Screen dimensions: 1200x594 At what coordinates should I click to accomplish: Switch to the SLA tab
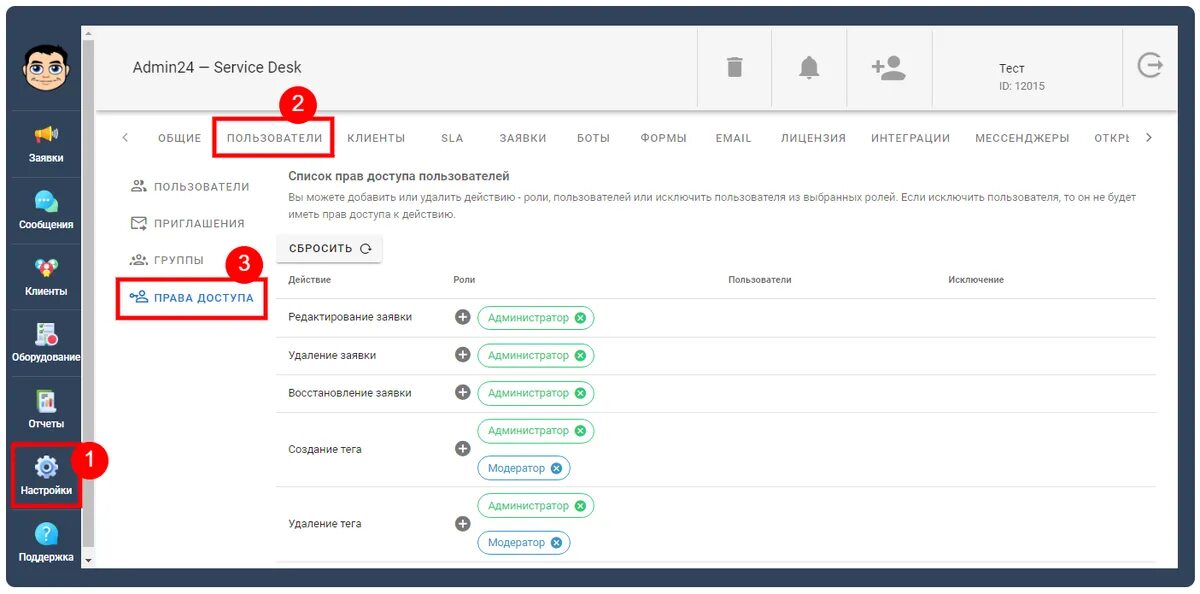452,138
